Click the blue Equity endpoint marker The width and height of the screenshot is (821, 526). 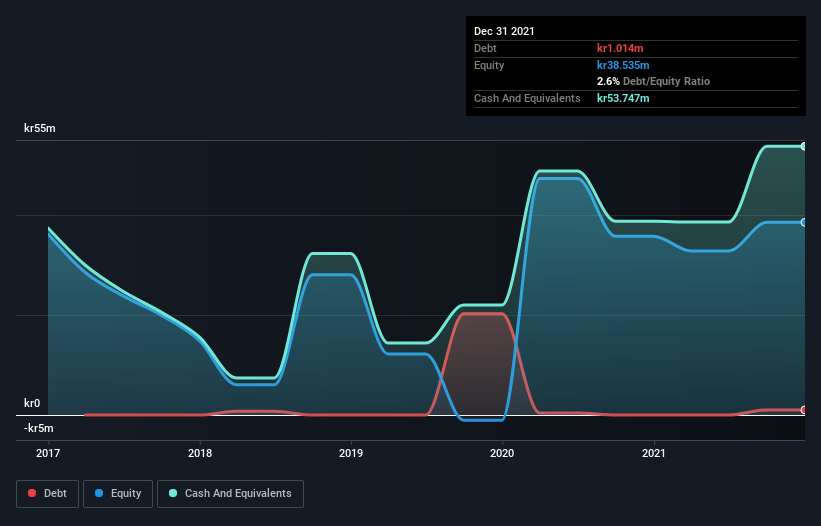pos(804,222)
